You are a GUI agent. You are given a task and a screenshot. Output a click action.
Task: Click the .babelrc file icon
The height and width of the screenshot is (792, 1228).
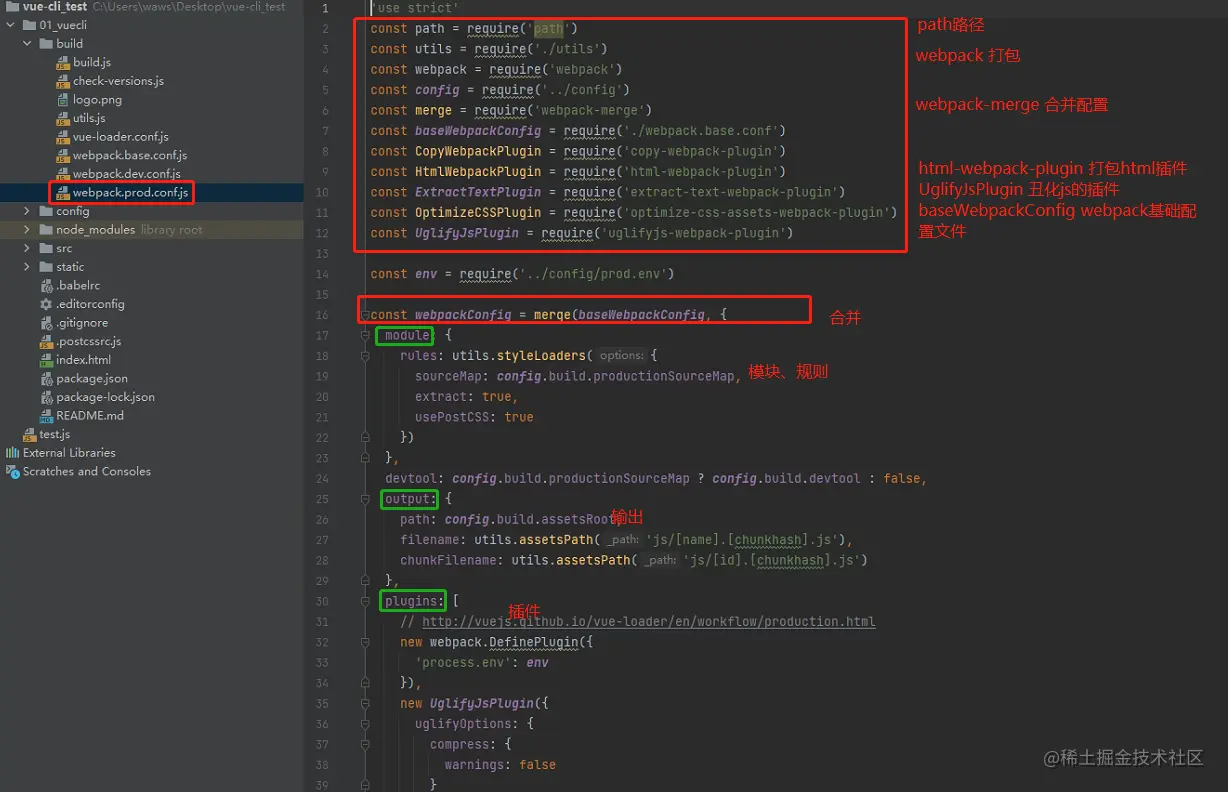[46, 286]
